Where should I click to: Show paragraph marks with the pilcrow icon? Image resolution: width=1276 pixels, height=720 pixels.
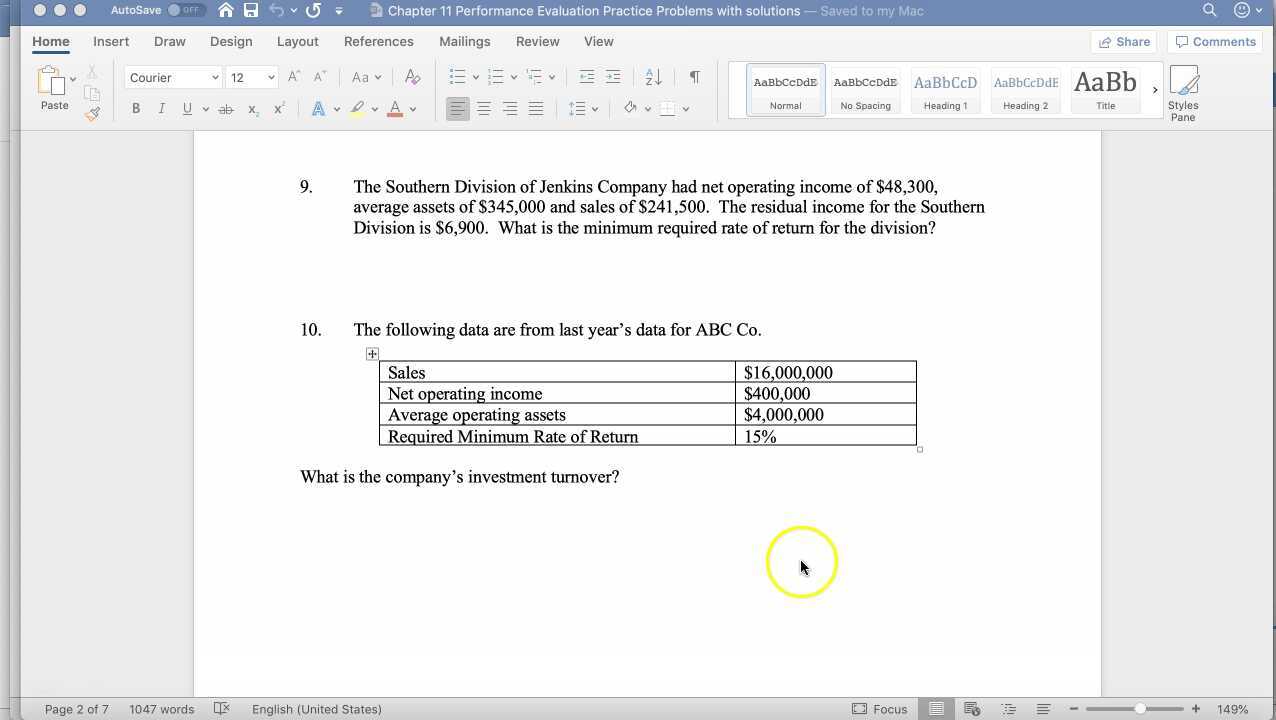click(x=694, y=76)
